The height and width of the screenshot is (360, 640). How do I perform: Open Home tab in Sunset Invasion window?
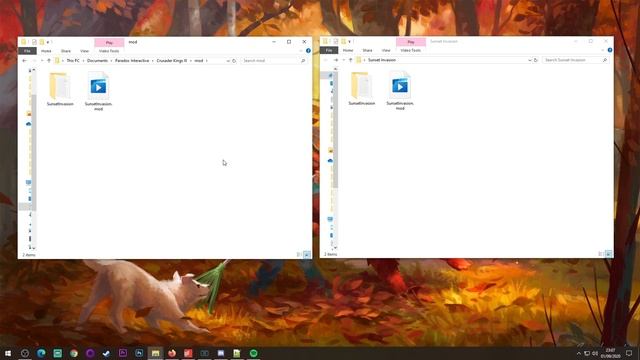click(x=348, y=51)
